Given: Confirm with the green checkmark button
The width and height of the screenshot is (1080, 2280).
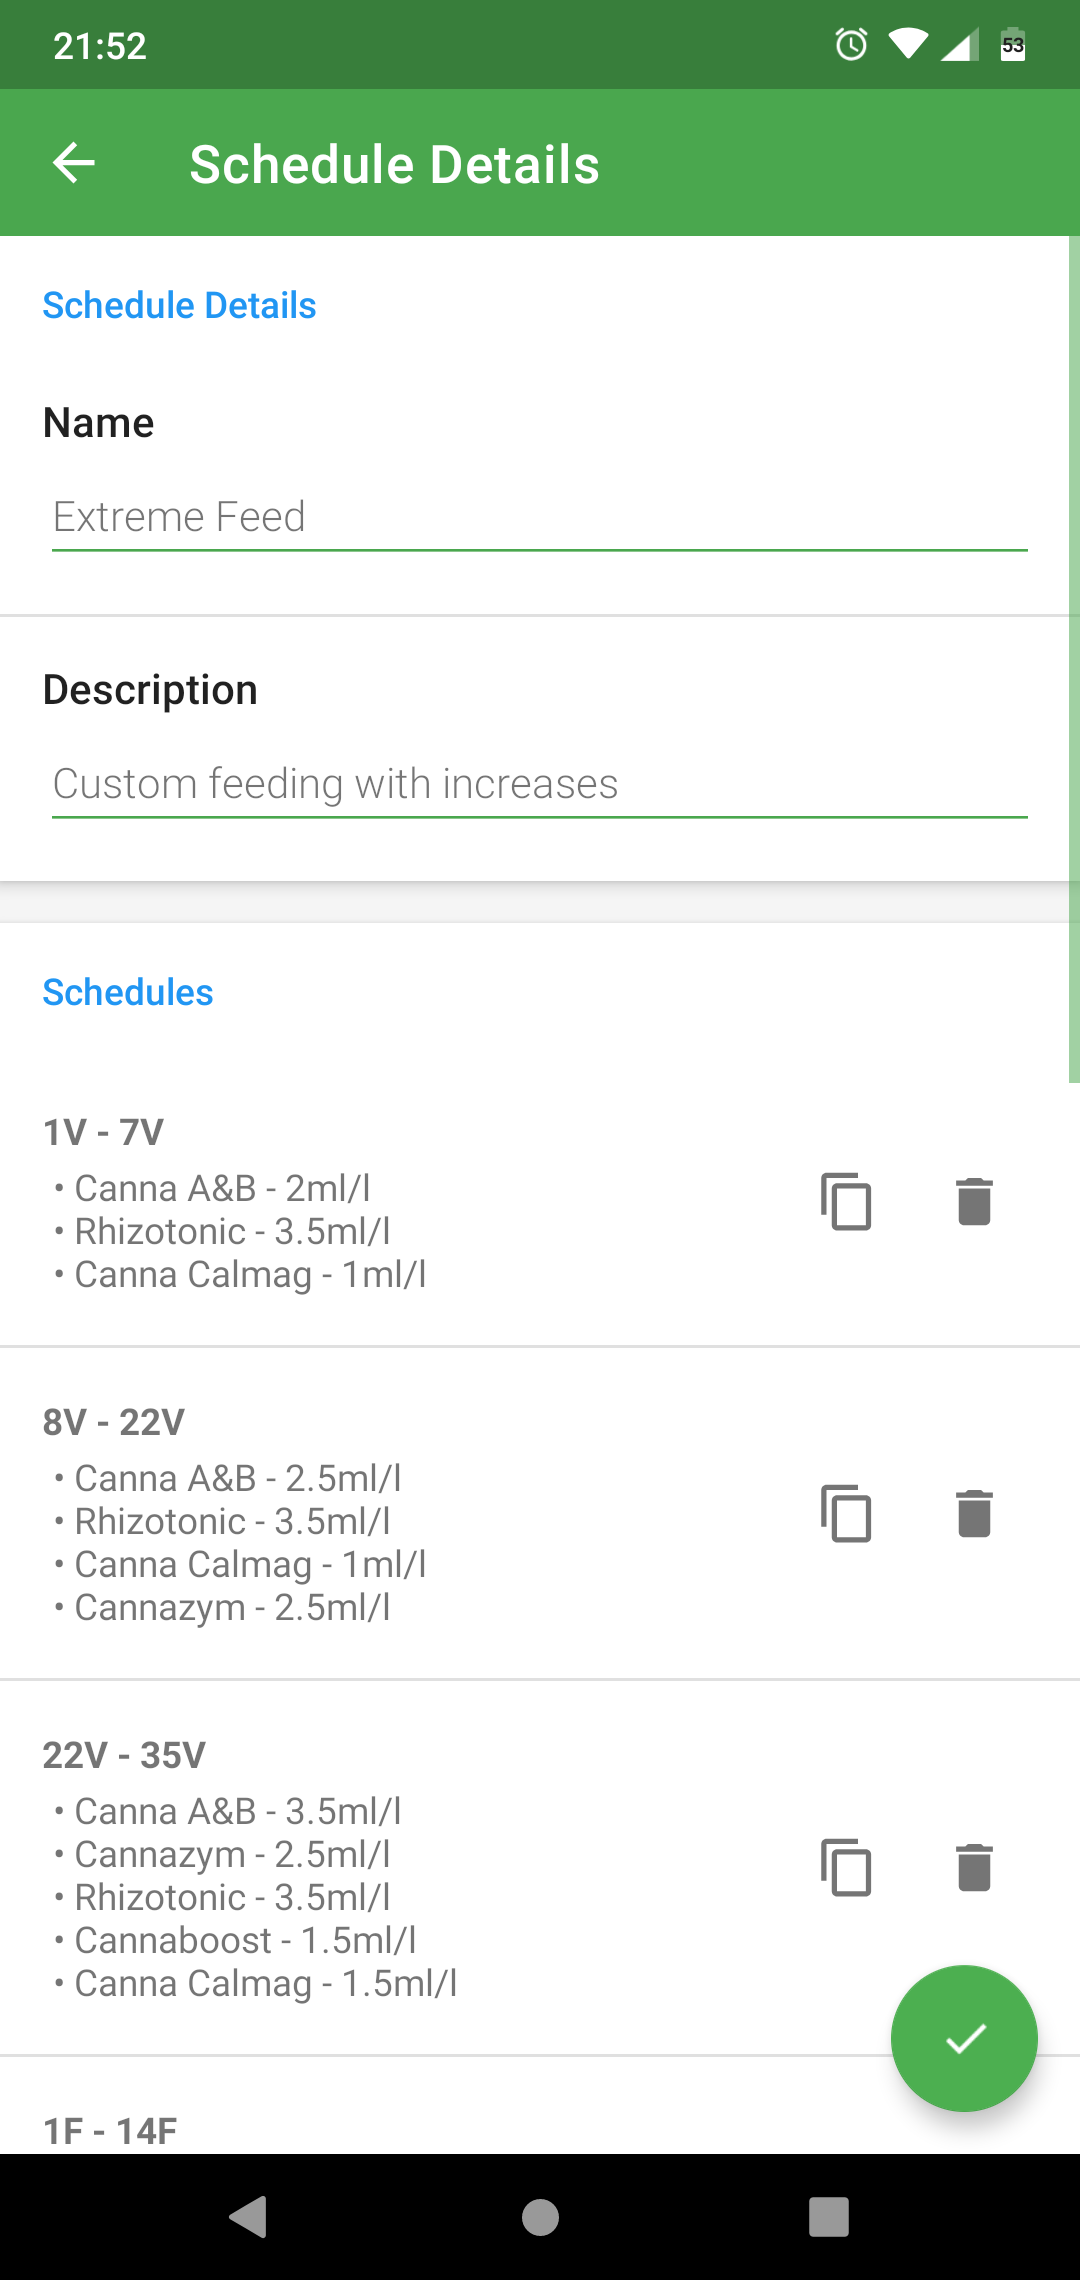Looking at the screenshot, I should (964, 2038).
